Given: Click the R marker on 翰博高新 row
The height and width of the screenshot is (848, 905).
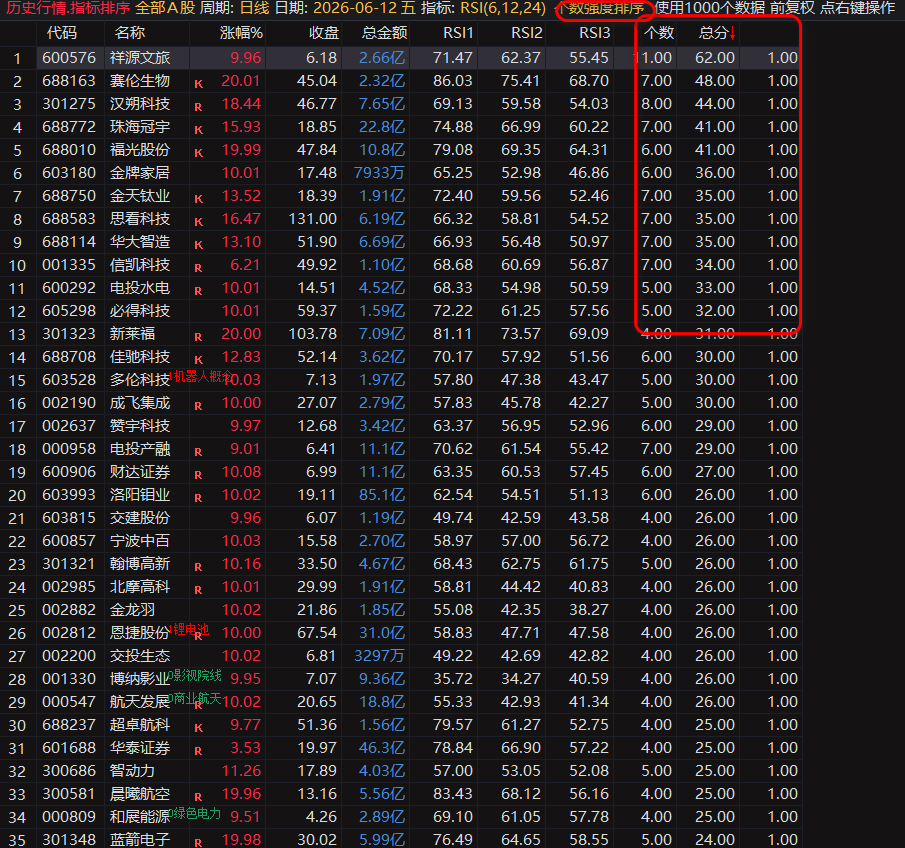Looking at the screenshot, I should [x=198, y=567].
